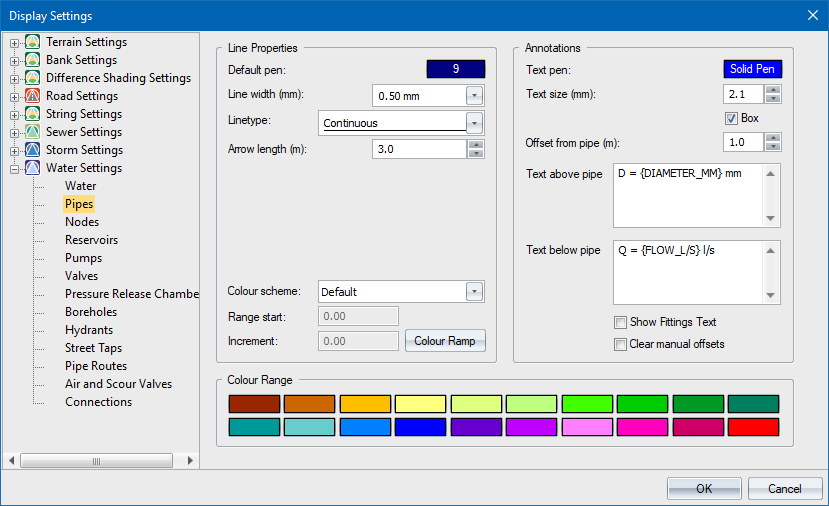Enable Show Fittings Text checkbox

pyautogui.click(x=621, y=322)
